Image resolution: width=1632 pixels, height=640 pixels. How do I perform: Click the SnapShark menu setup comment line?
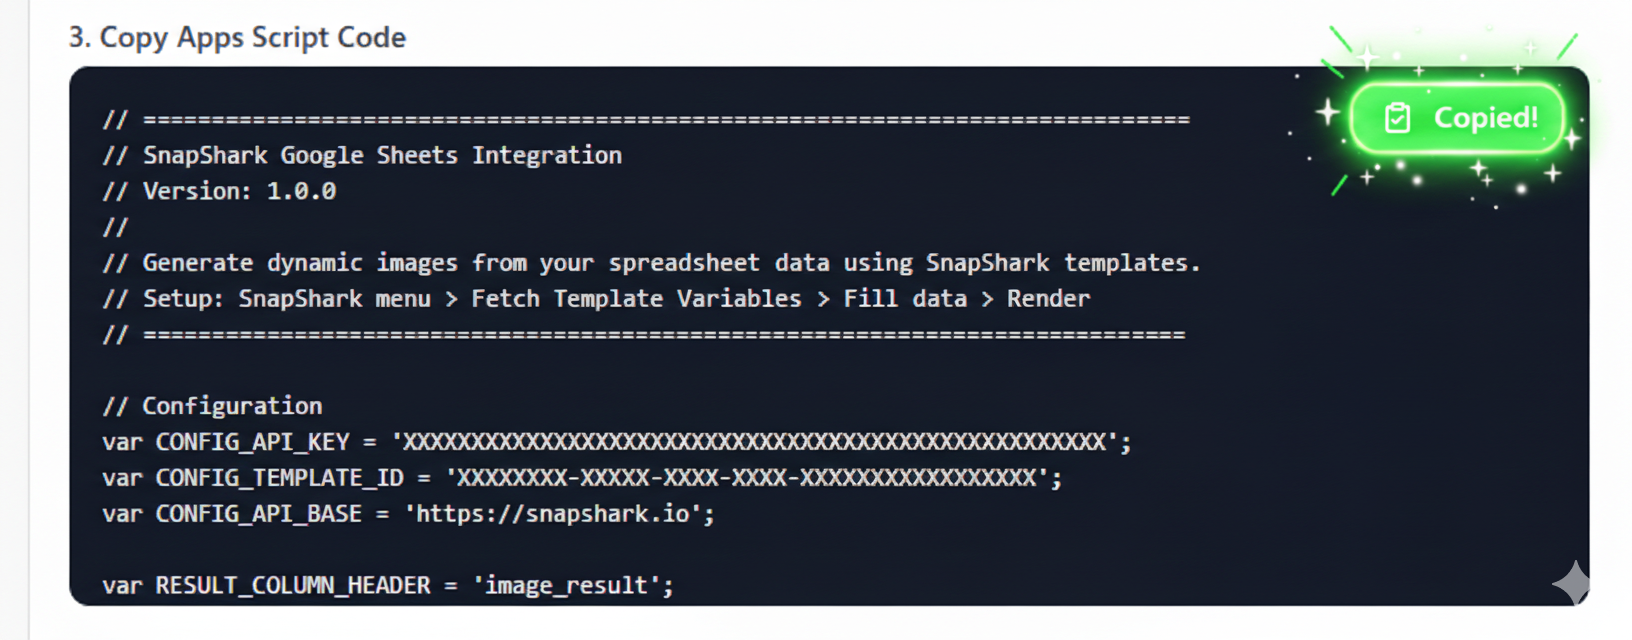(596, 298)
